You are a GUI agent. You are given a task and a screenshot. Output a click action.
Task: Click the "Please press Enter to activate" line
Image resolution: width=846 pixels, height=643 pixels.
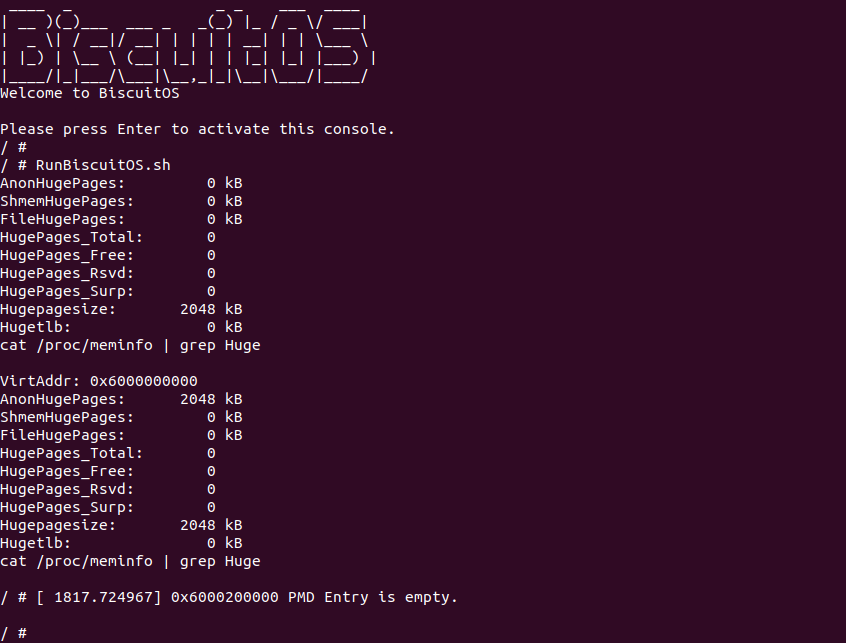pos(197,129)
